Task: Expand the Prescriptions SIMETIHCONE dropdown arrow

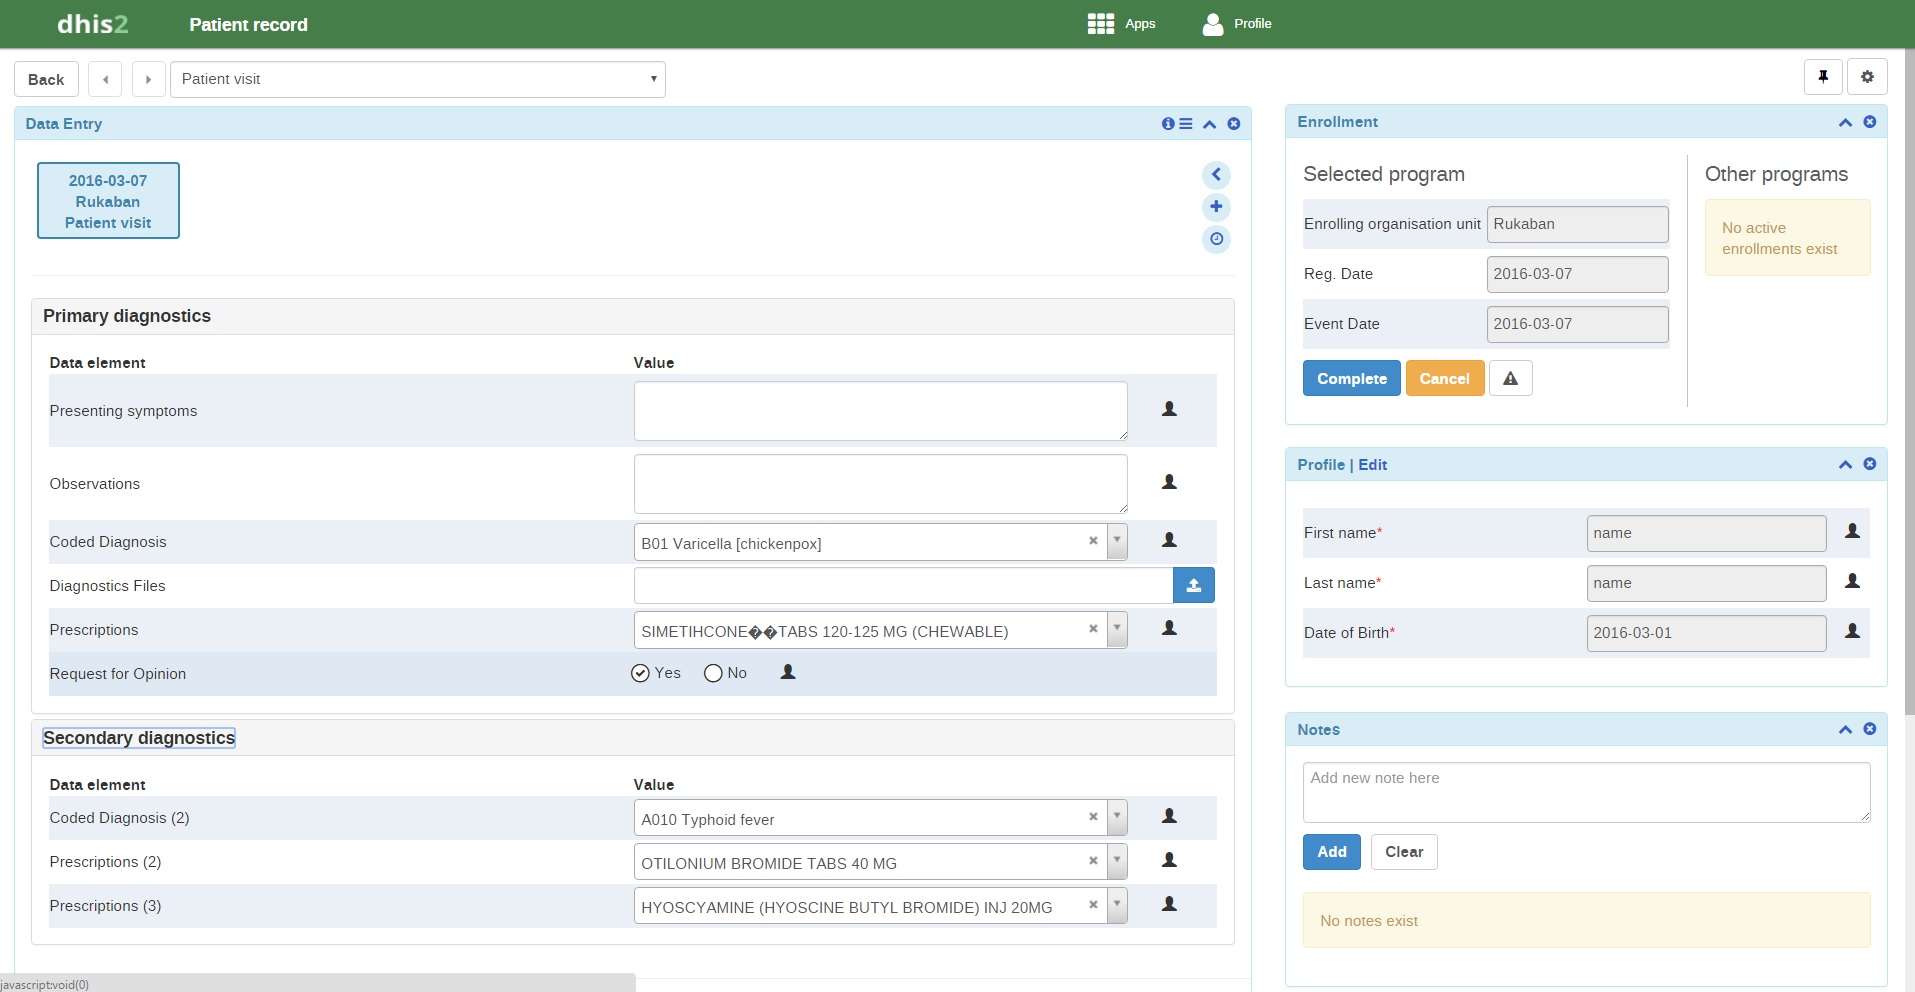Action: click(1117, 630)
